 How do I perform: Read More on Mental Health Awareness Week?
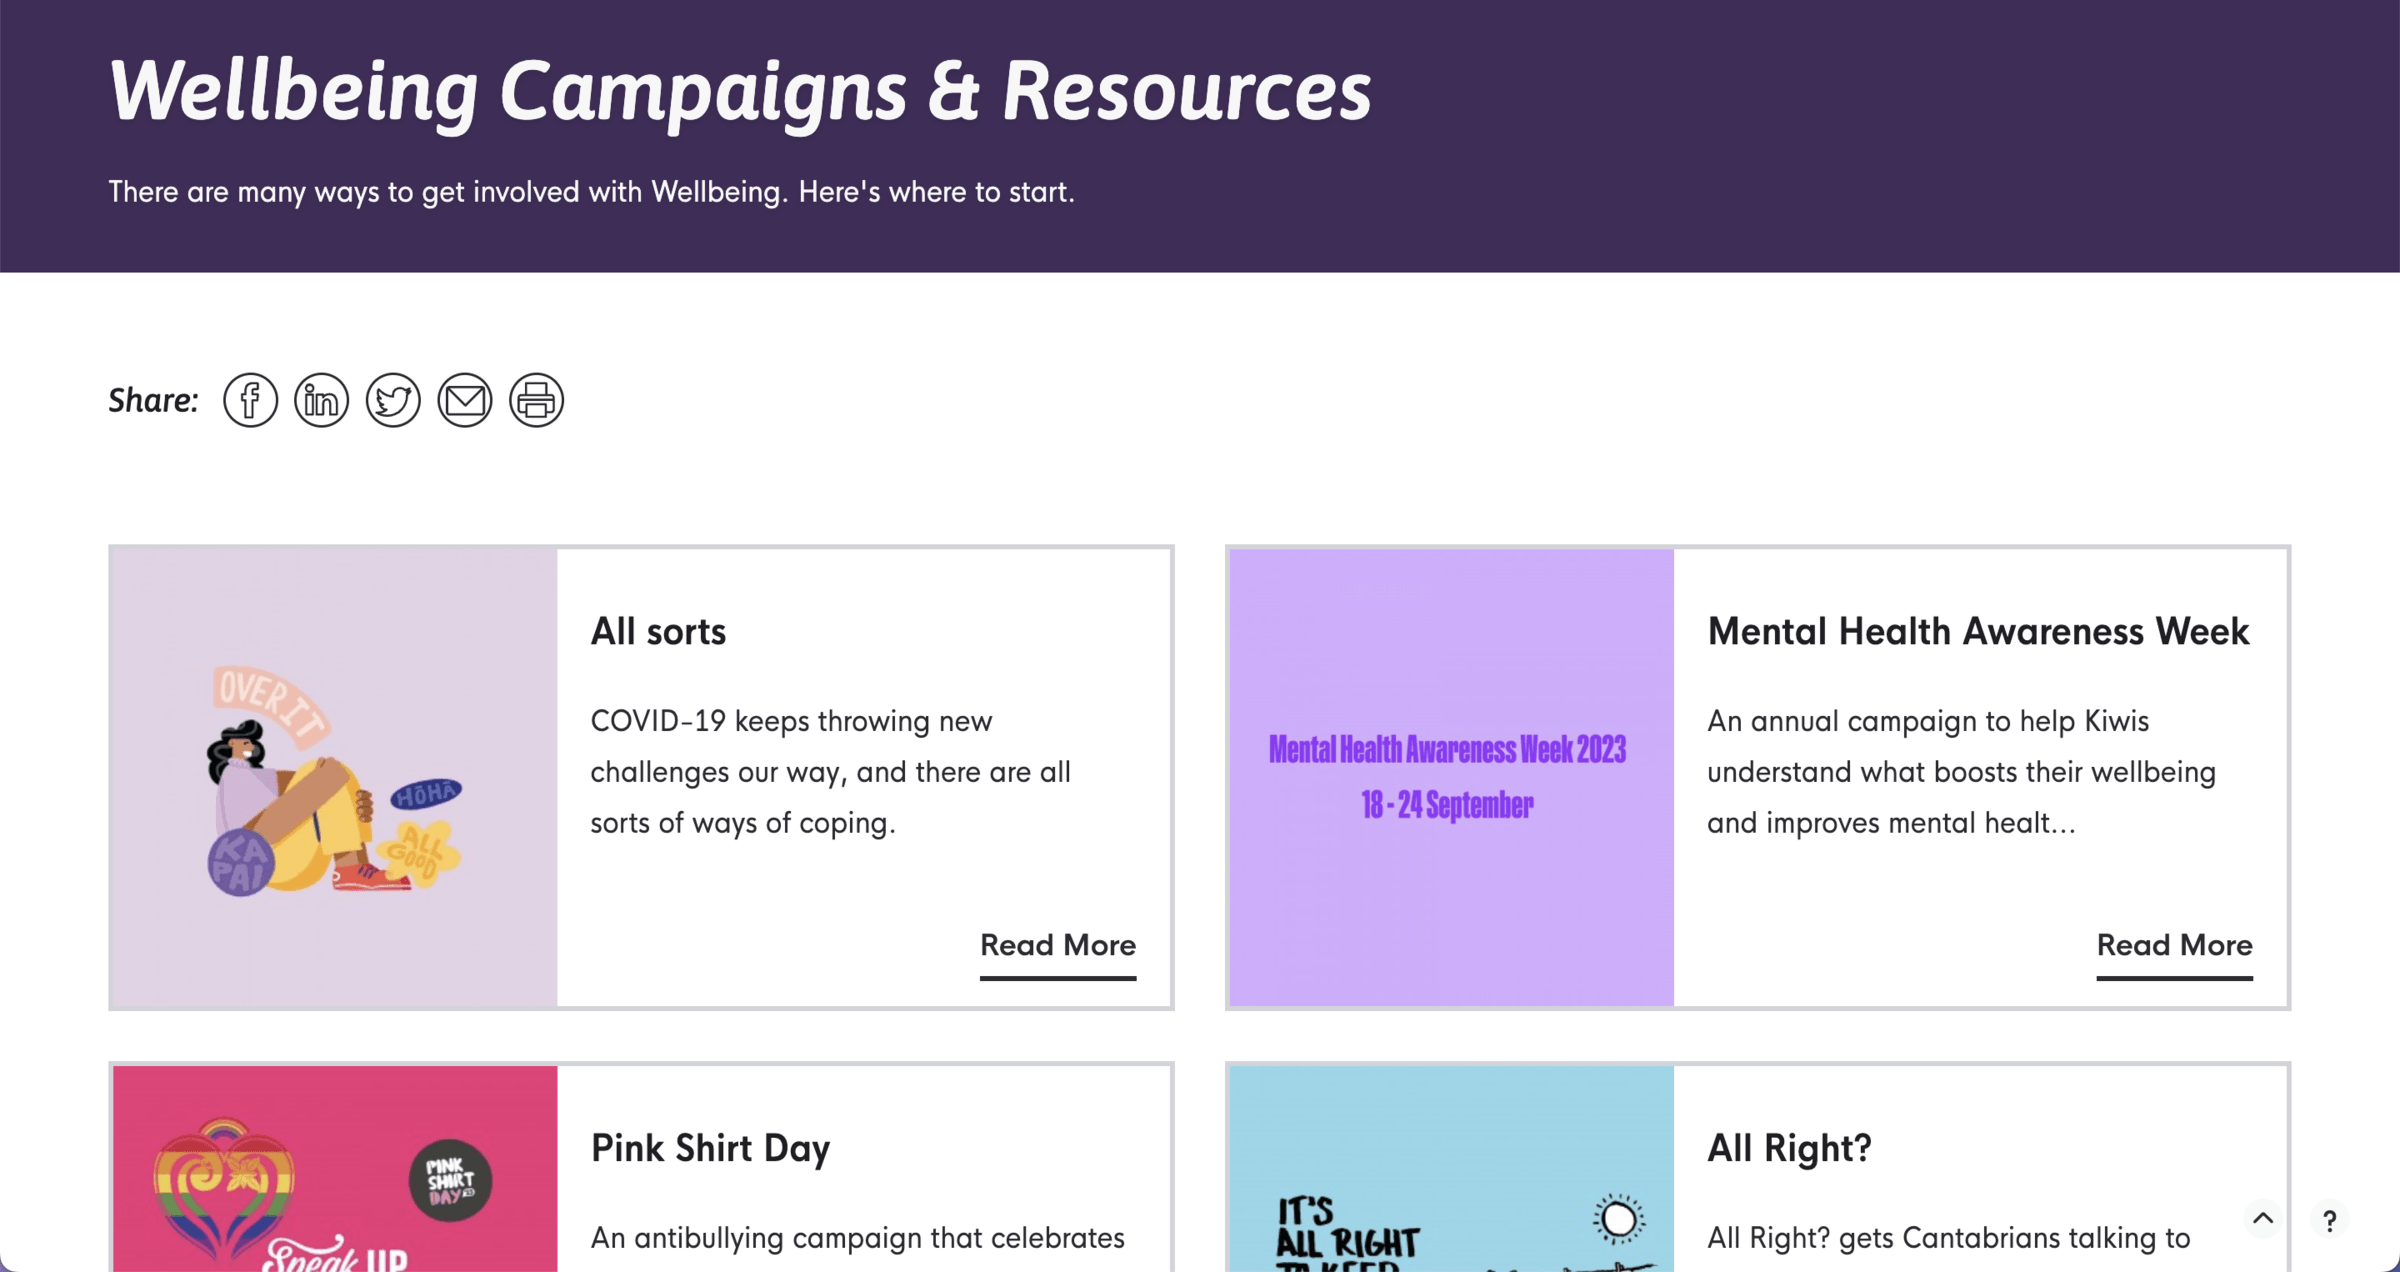point(2174,945)
